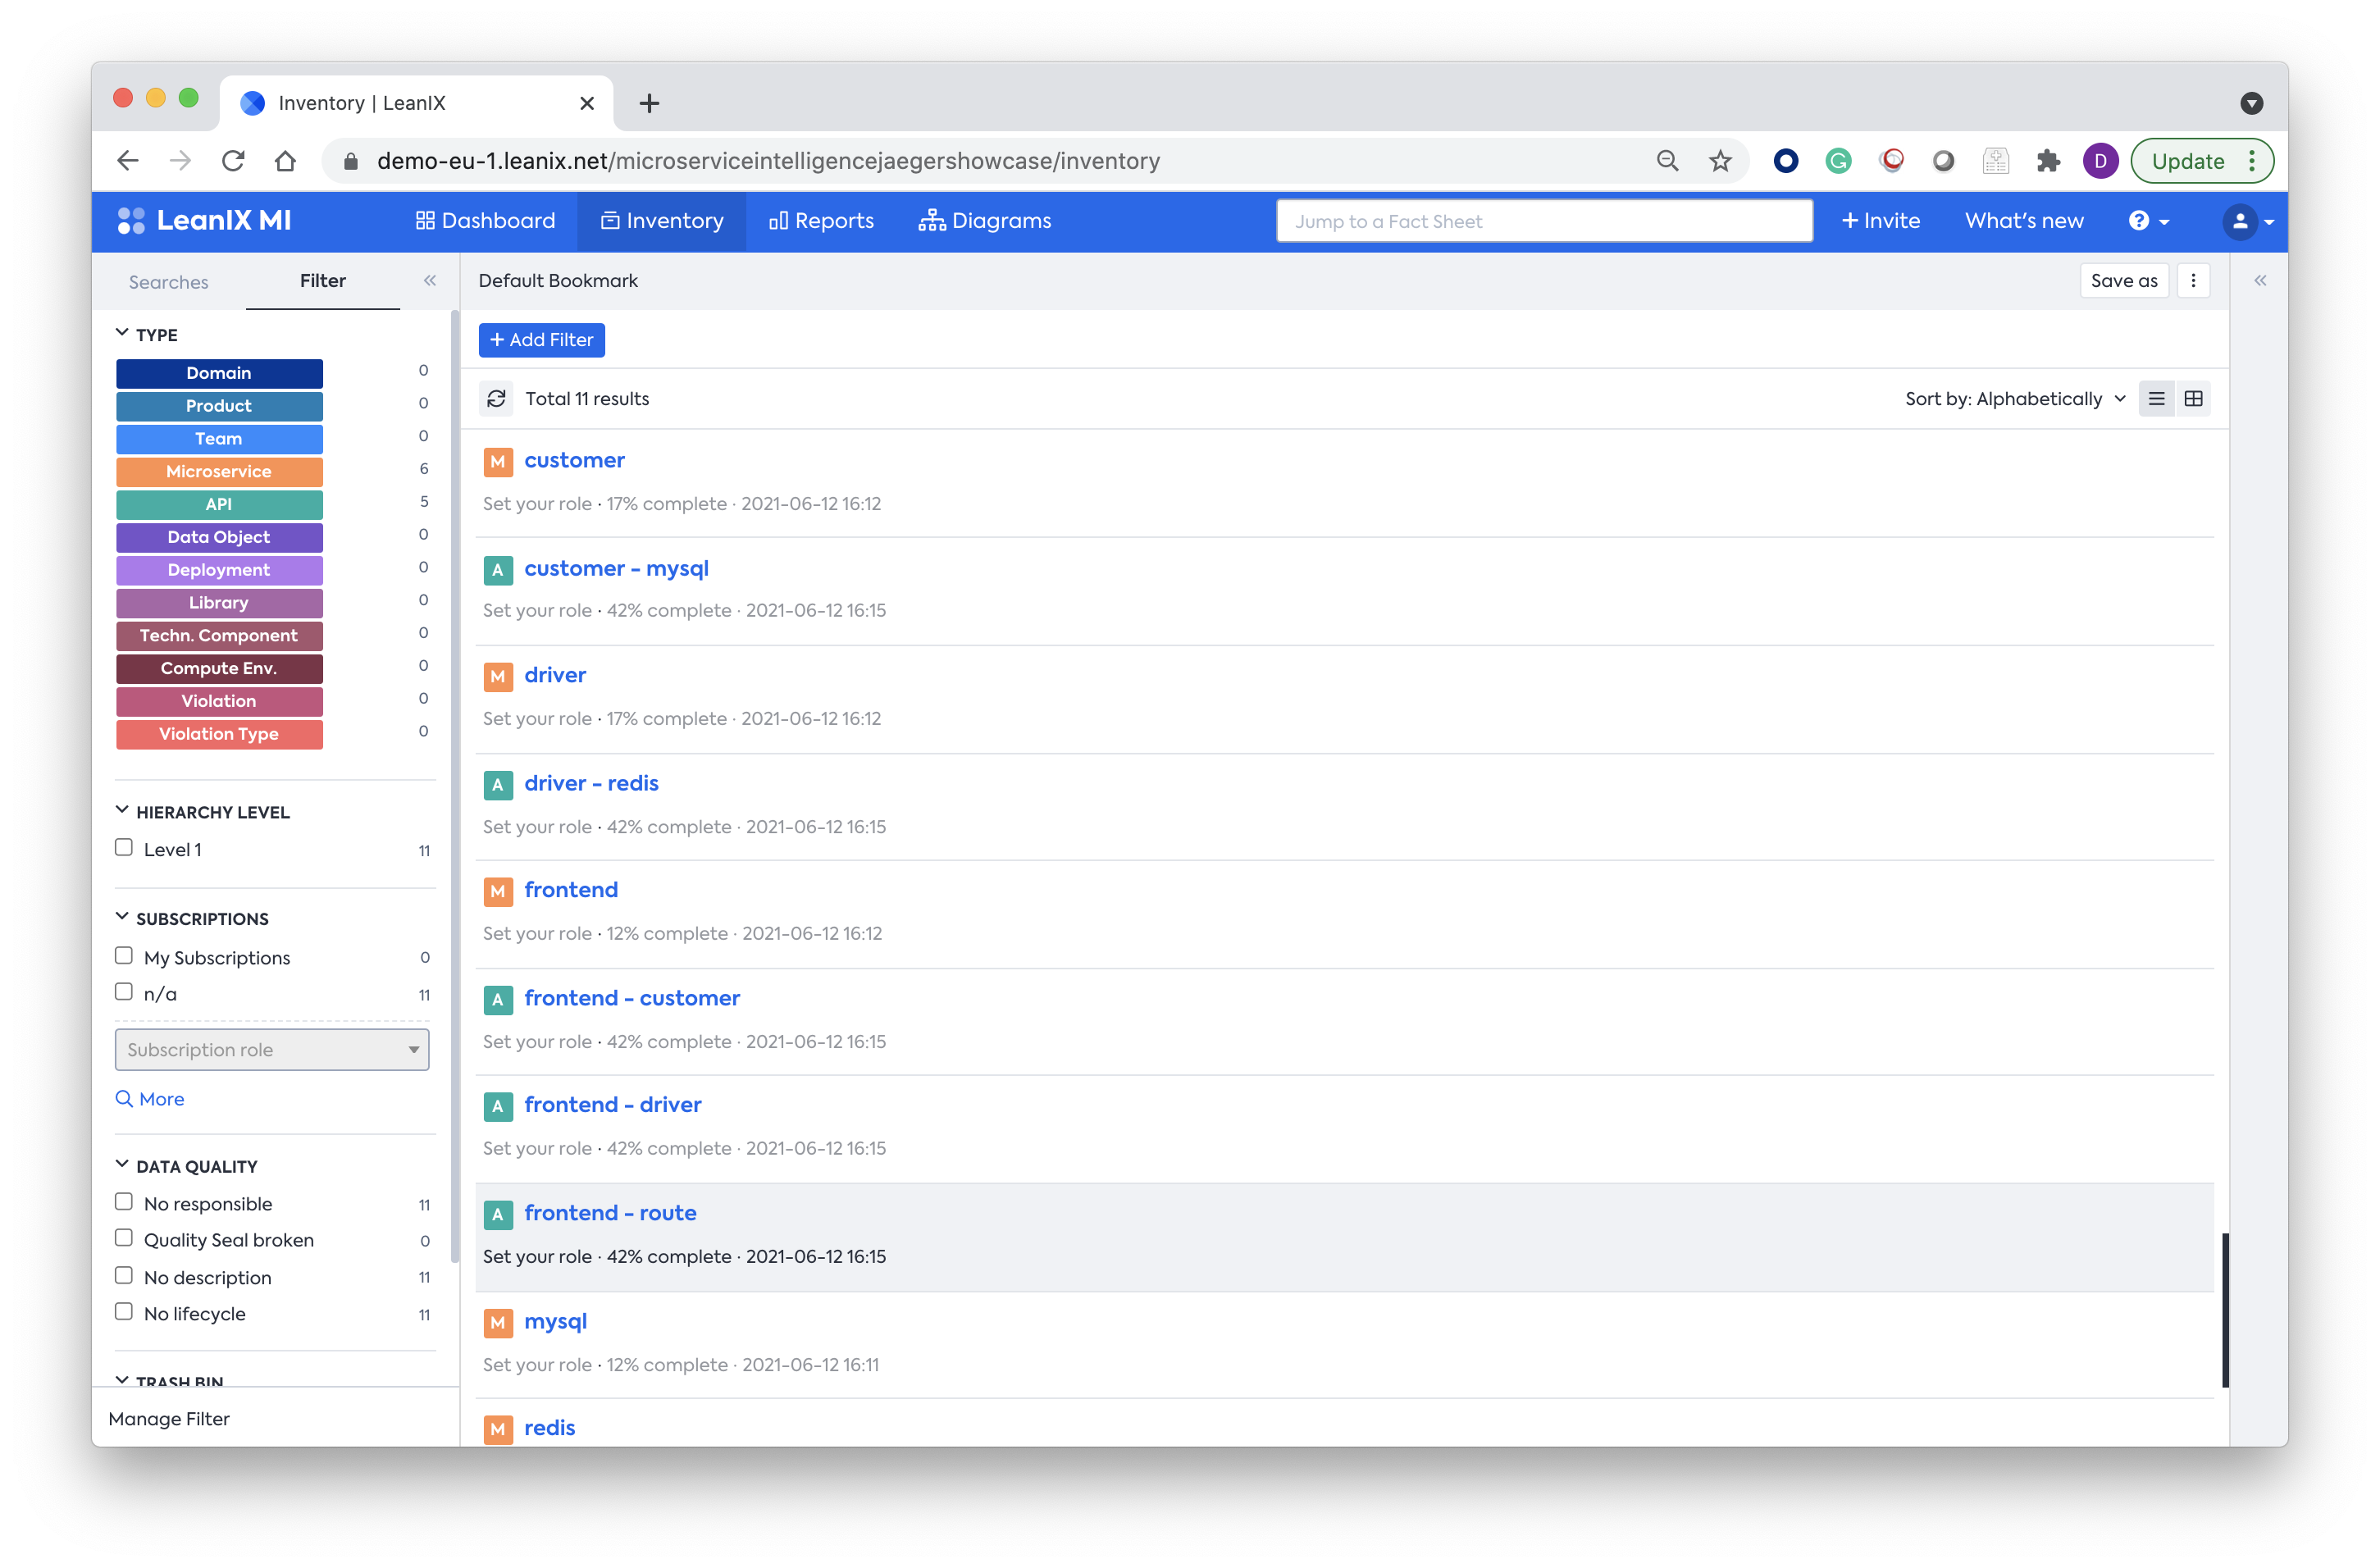Image resolution: width=2380 pixels, height=1568 pixels.
Task: Click Manage Filter at sidebar bottom
Action: click(169, 1419)
